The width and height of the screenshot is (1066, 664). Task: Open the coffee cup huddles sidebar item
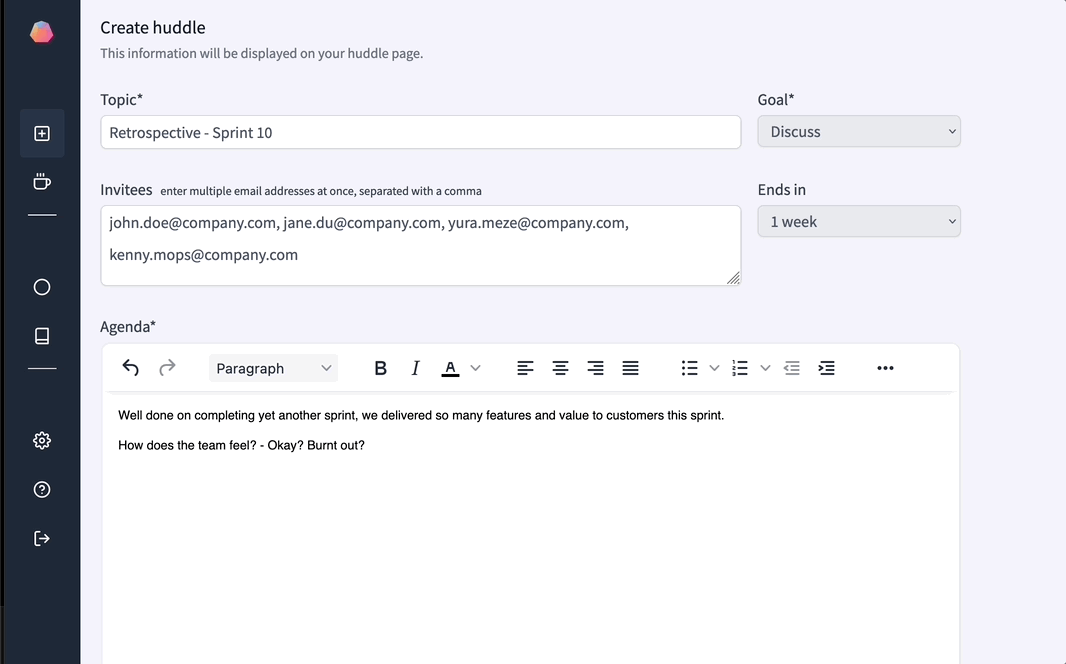click(x=42, y=182)
